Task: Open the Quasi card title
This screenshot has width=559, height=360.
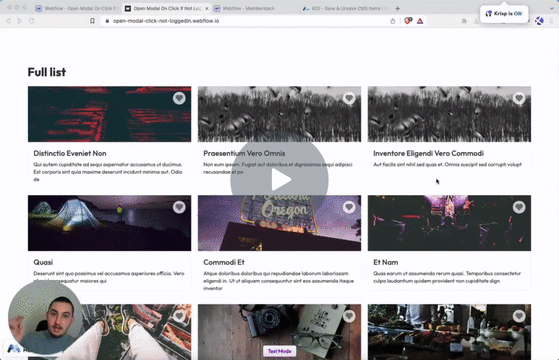Action: (43, 262)
